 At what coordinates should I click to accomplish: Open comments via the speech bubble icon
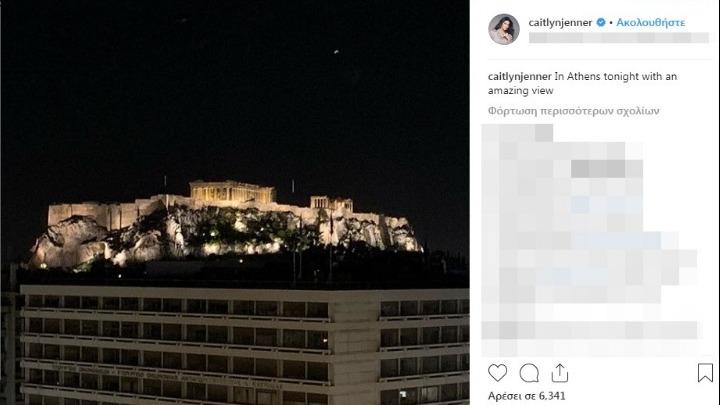(529, 373)
